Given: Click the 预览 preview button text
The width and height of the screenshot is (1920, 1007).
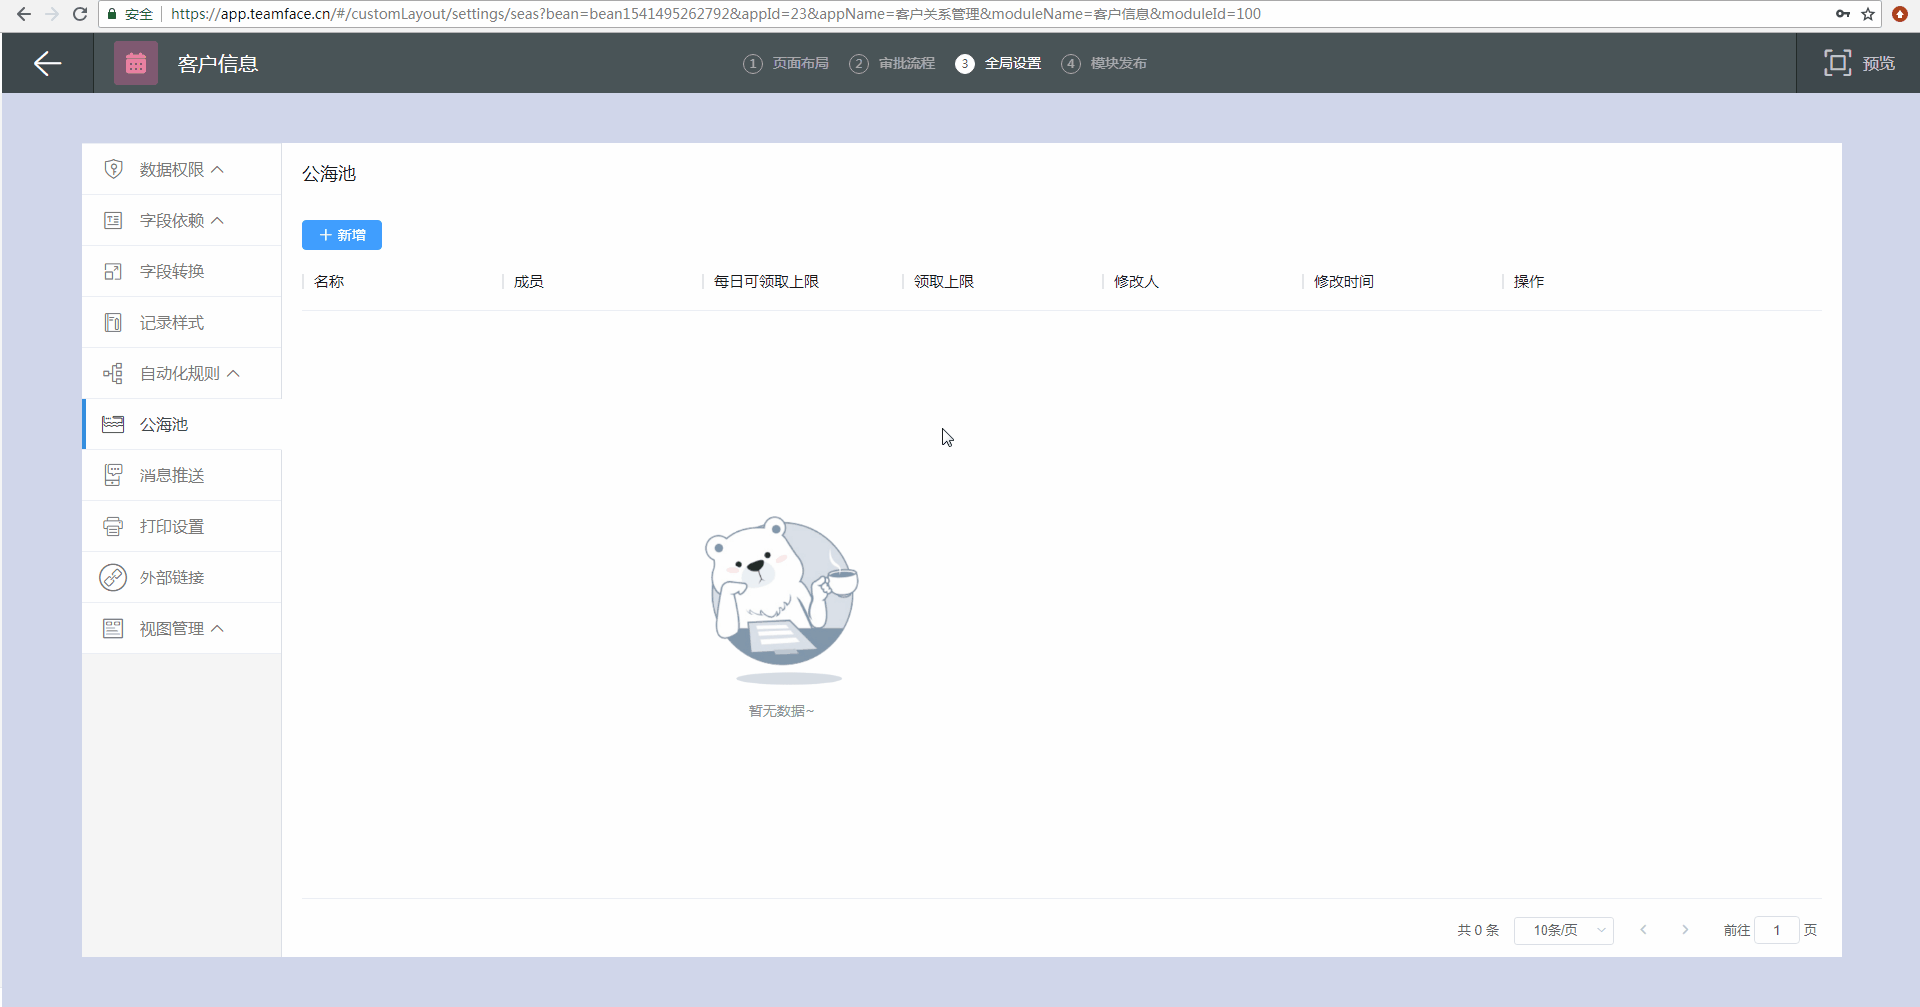Looking at the screenshot, I should point(1878,63).
